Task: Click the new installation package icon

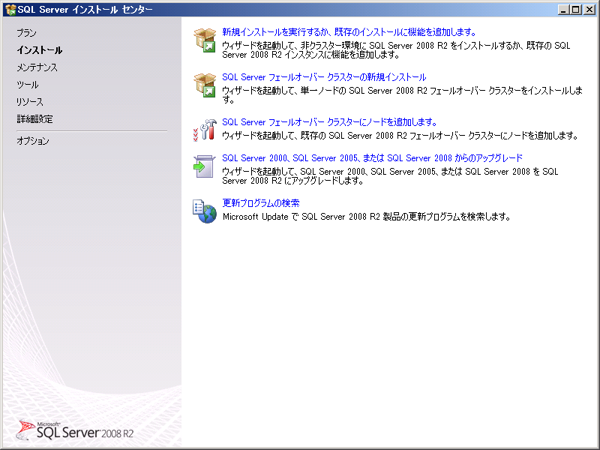Action: [x=205, y=40]
